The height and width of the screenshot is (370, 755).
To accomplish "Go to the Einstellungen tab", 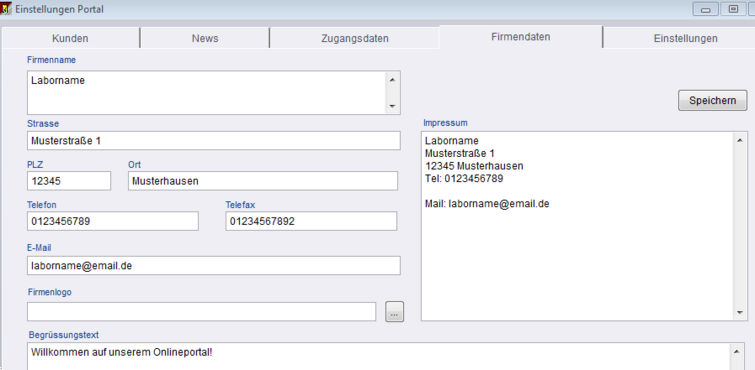I will pyautogui.click(x=685, y=39).
